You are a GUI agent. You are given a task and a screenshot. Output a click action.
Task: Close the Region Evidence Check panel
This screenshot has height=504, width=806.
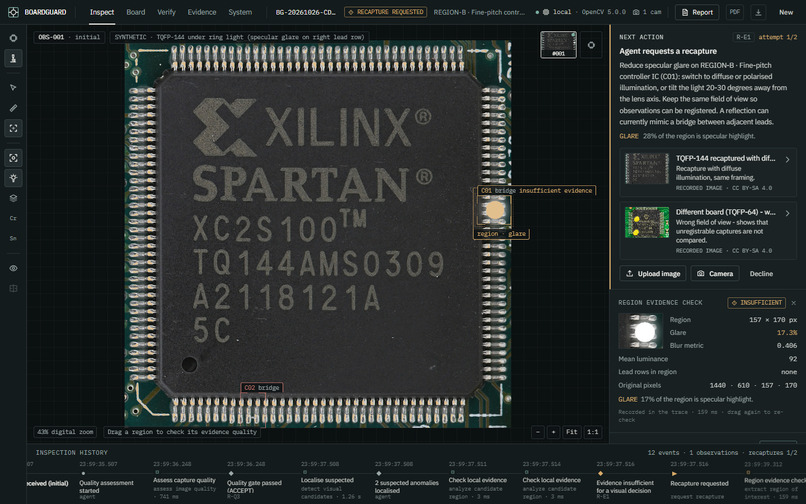pos(794,303)
